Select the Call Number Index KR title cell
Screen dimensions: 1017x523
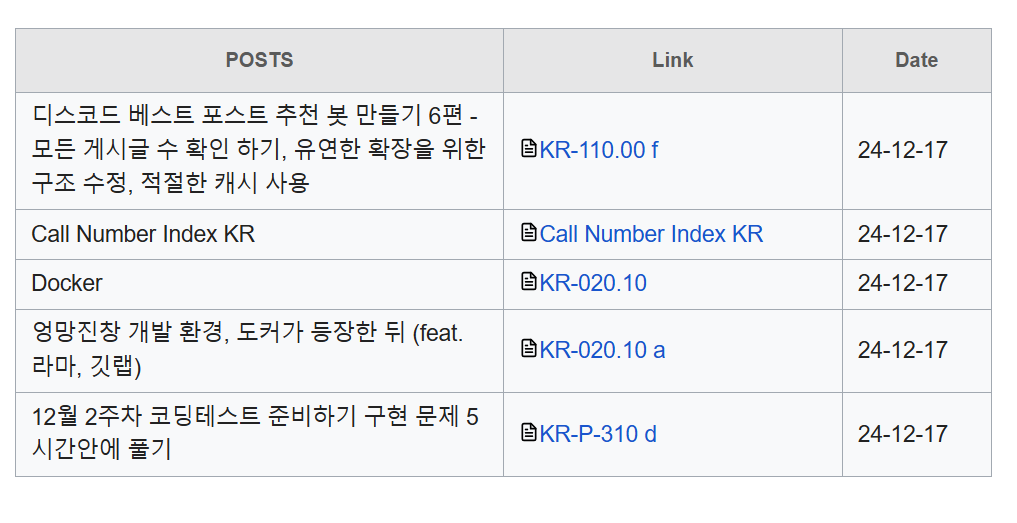259,234
